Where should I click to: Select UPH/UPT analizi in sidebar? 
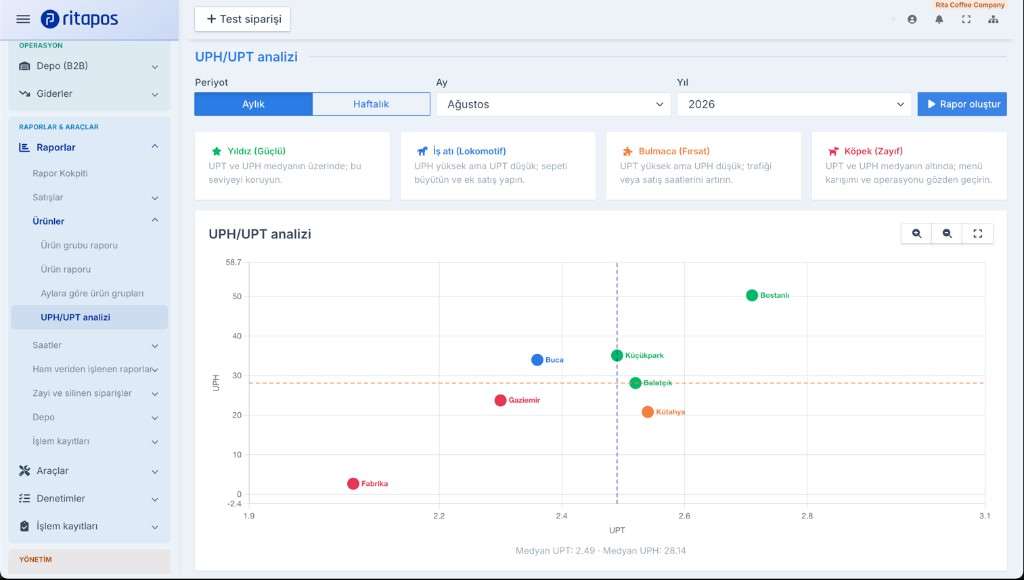[x=89, y=317]
